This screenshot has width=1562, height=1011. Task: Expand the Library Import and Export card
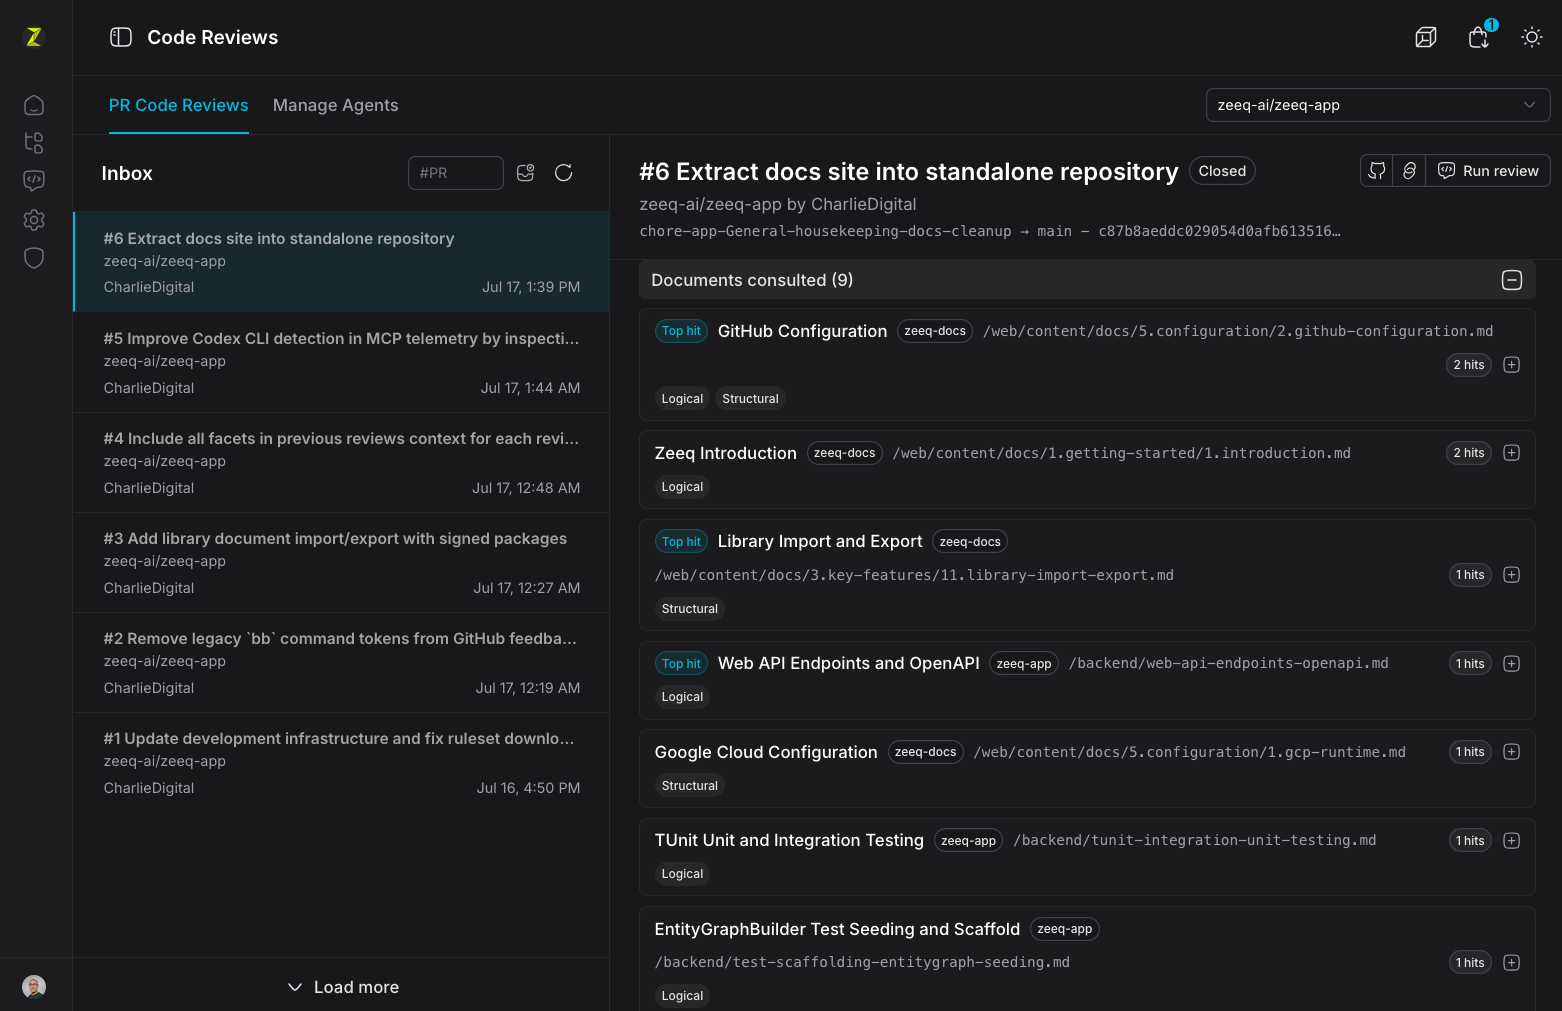point(1512,575)
